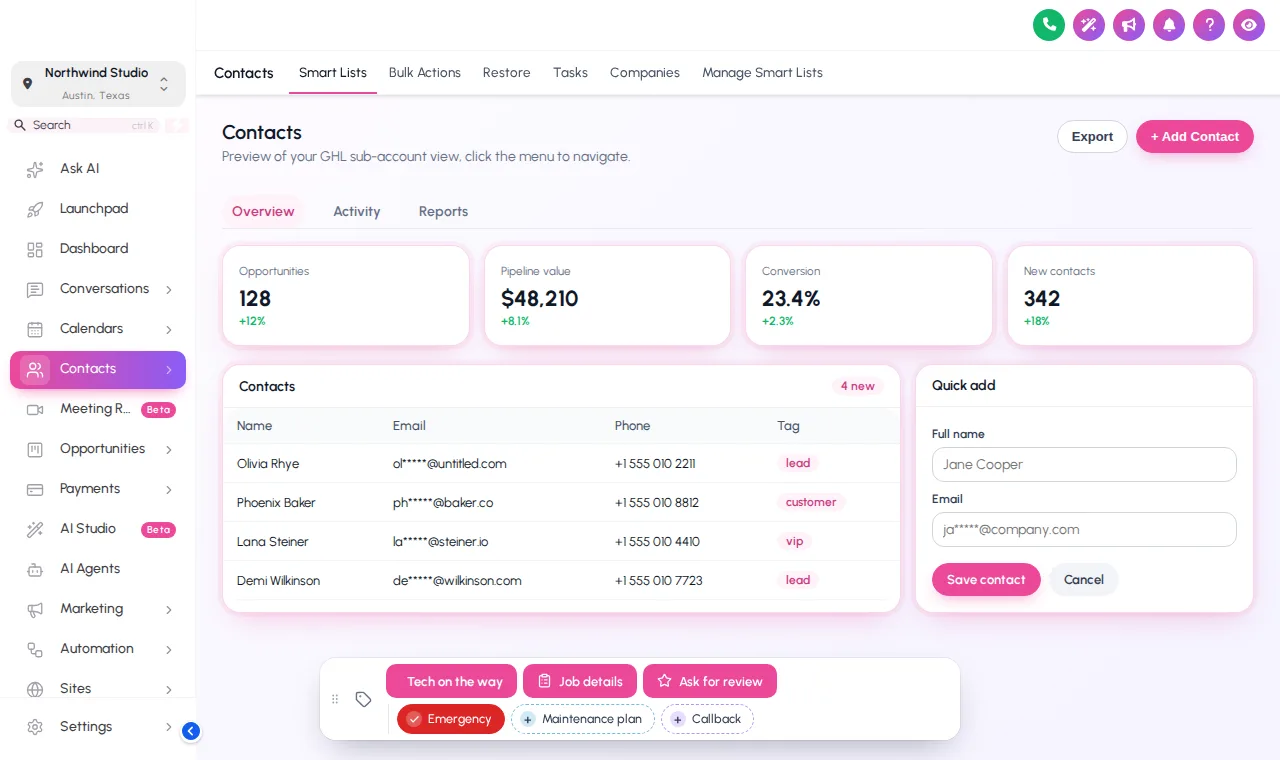The width and height of the screenshot is (1280, 760).
Task: Open the Companies tab
Action: click(645, 73)
